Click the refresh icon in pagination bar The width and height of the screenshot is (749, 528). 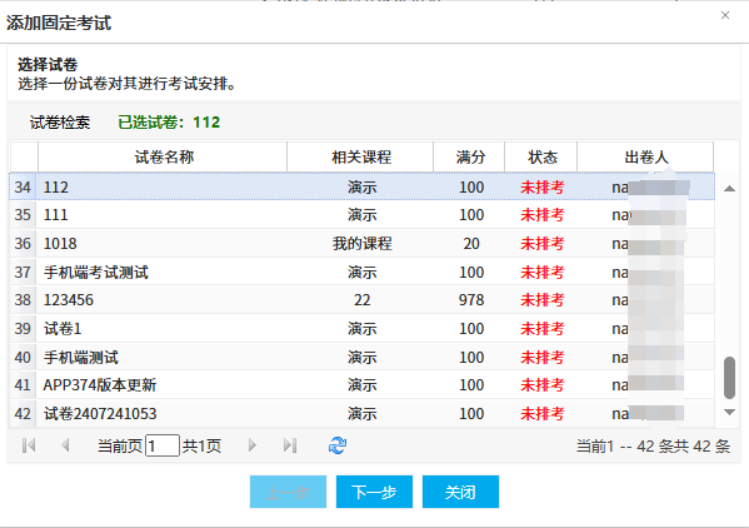tap(337, 446)
